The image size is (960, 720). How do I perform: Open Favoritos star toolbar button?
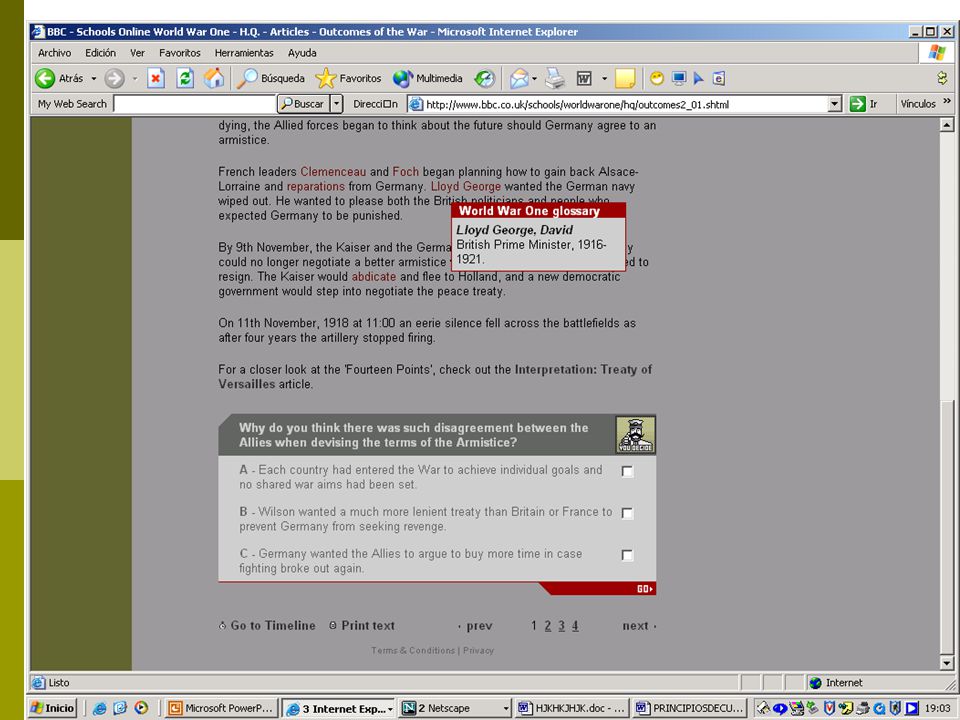point(348,78)
